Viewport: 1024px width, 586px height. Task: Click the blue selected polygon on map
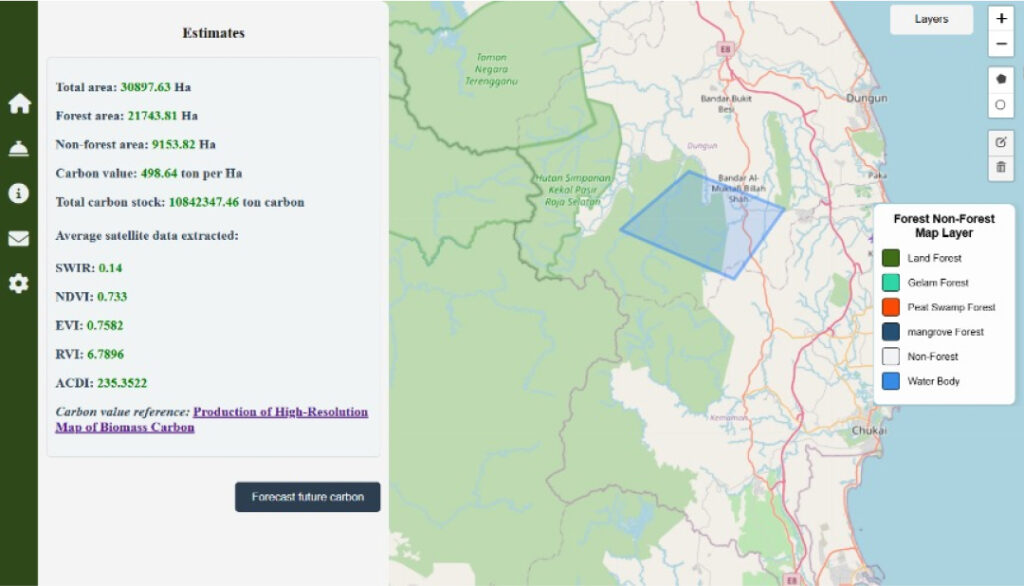[700, 225]
